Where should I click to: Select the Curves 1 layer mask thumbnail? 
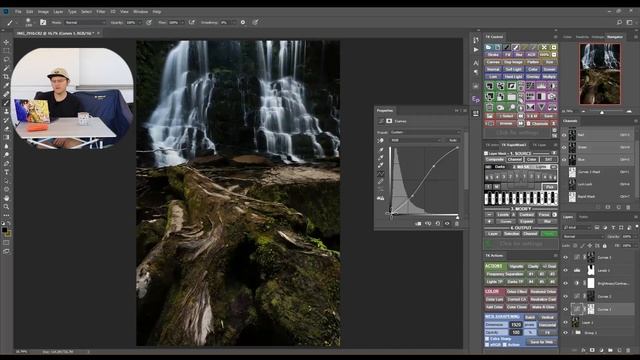591,309
